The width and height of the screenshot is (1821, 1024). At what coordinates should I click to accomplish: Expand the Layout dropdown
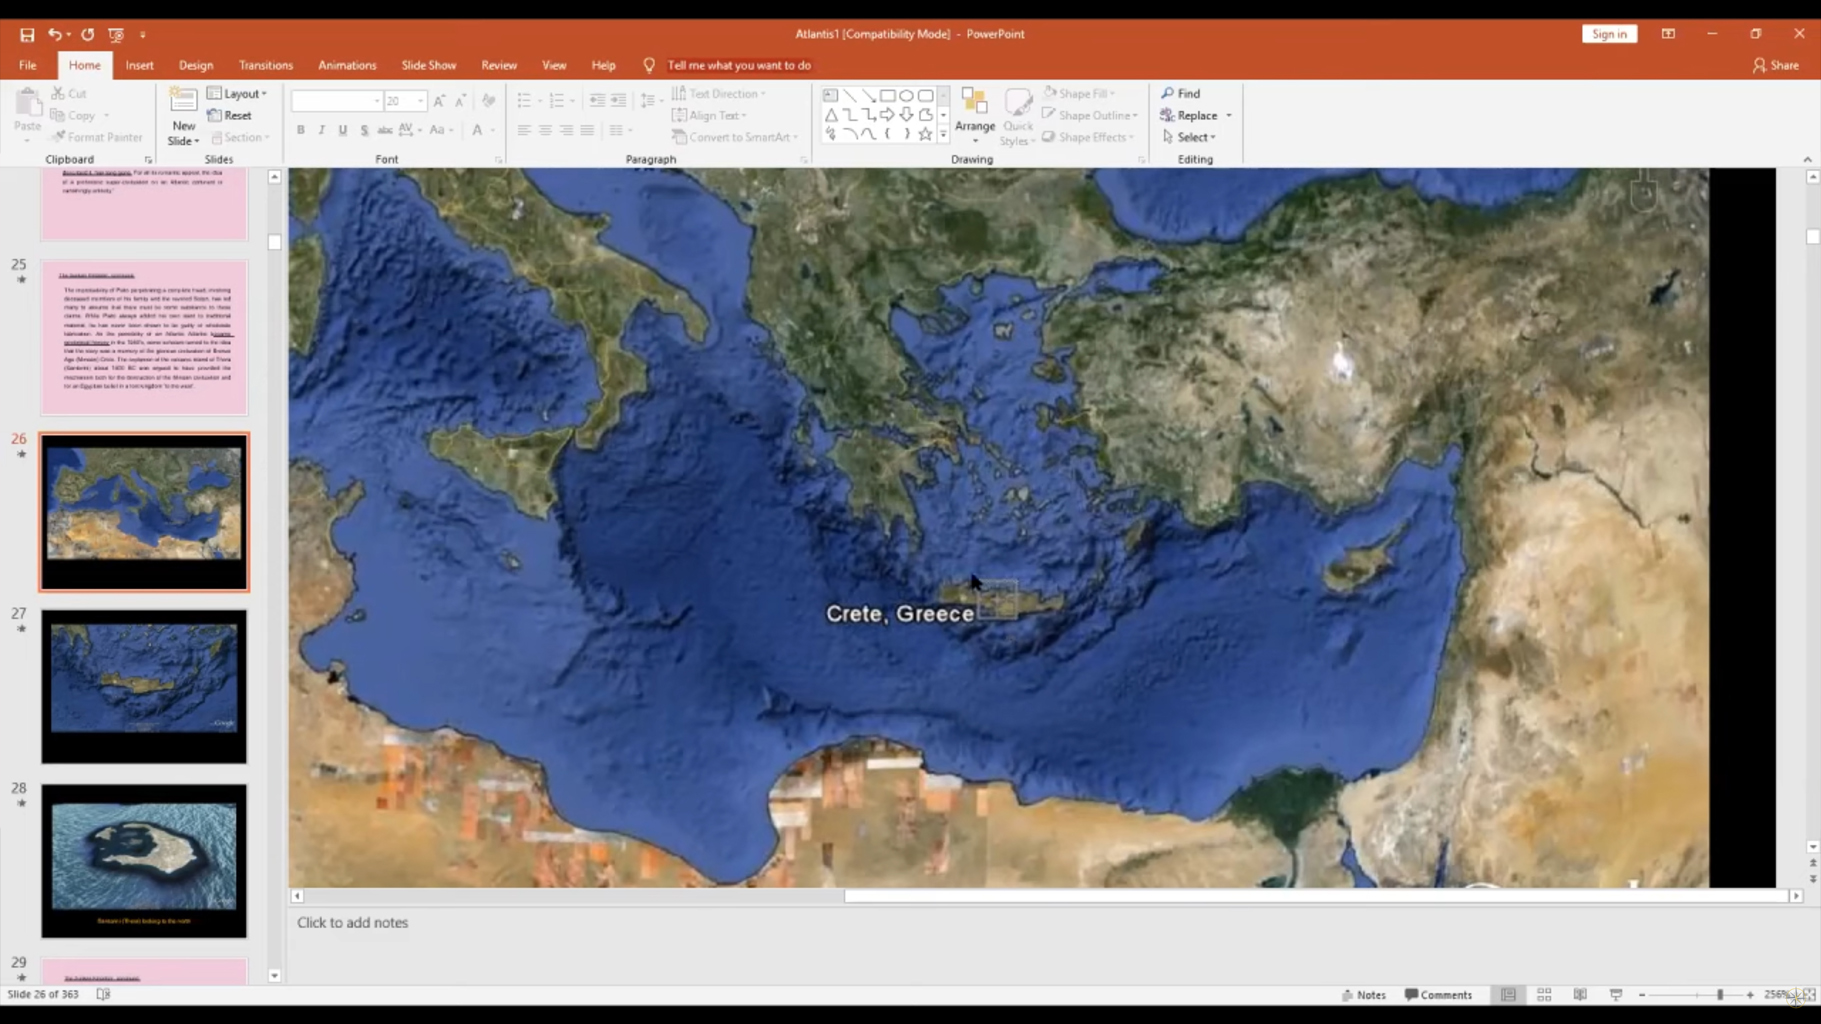coord(240,93)
